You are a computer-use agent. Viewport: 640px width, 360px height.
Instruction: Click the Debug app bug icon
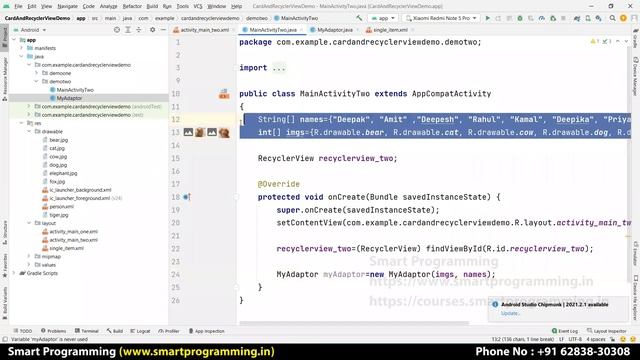pyautogui.click(x=520, y=18)
